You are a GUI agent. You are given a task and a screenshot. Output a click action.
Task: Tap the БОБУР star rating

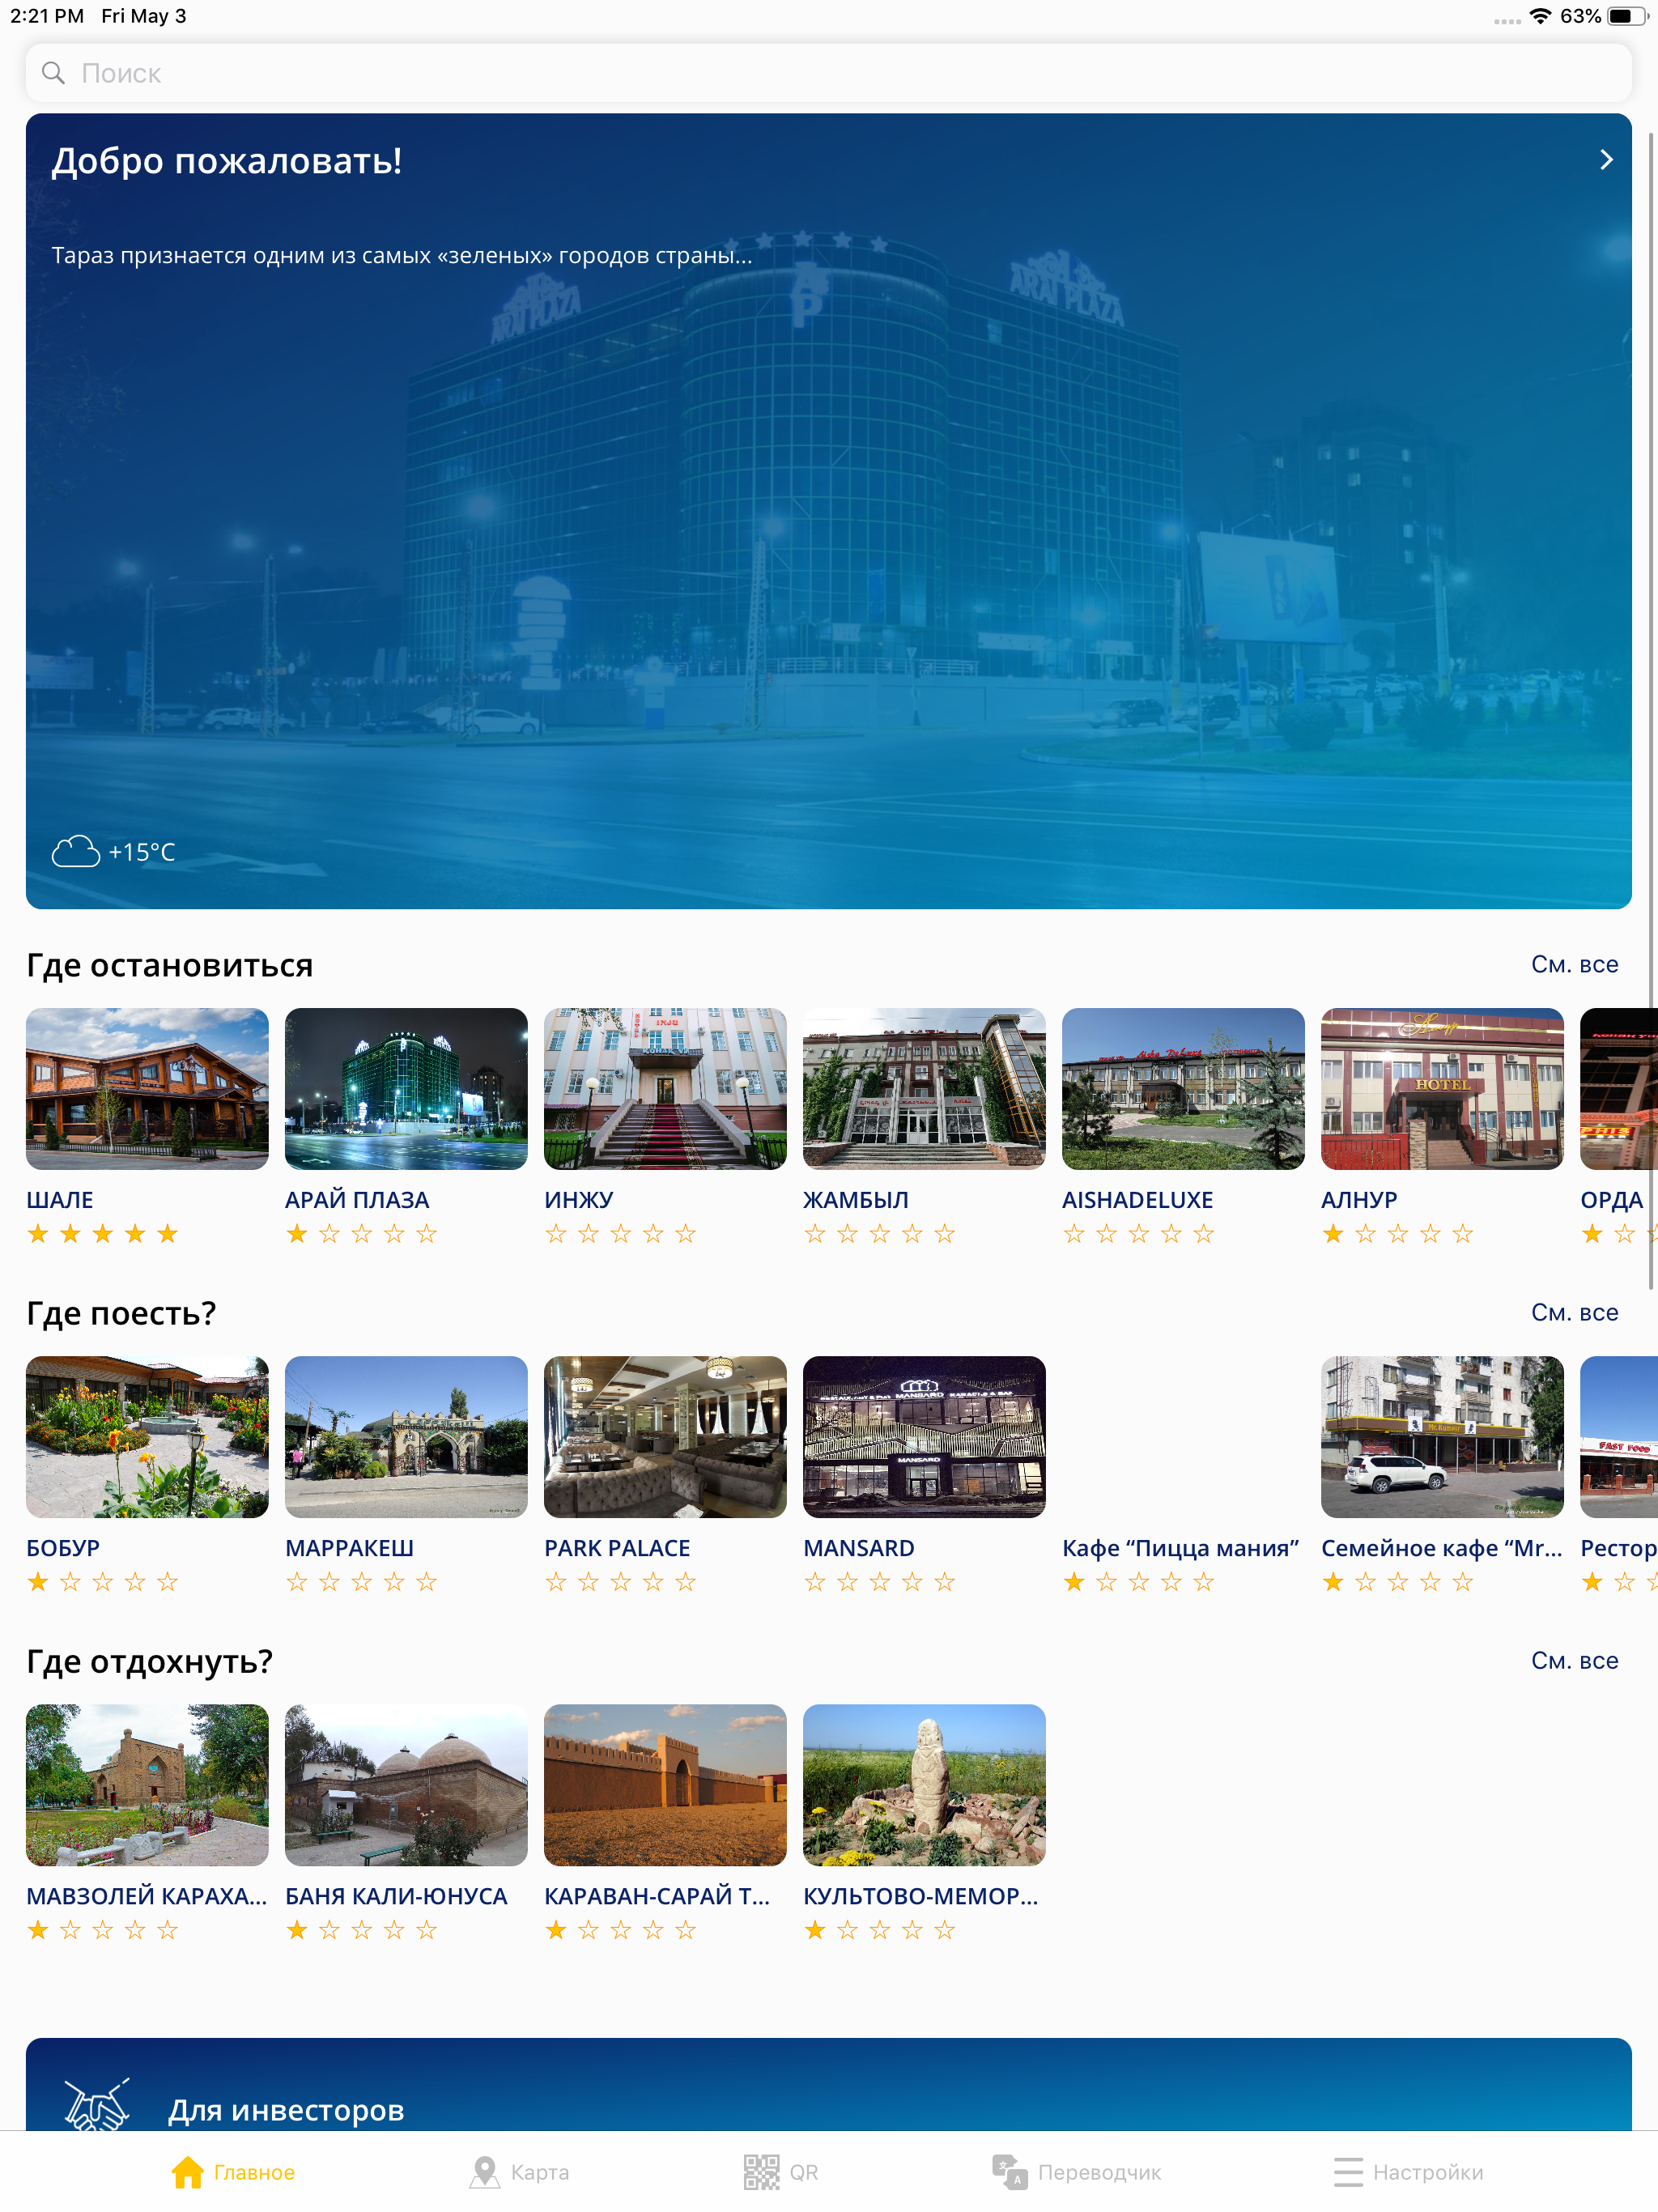(103, 1582)
